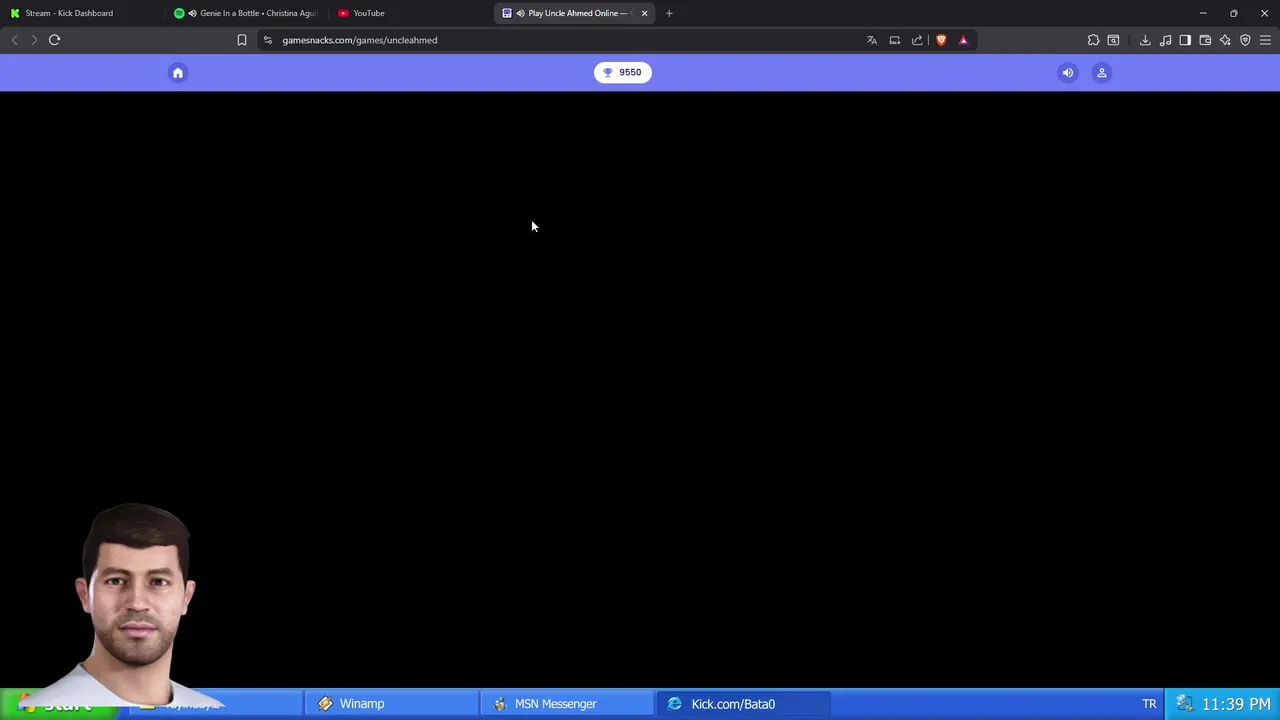The image size is (1280, 720).
Task: Open the GameSnacks profile icon
Action: point(1102,72)
